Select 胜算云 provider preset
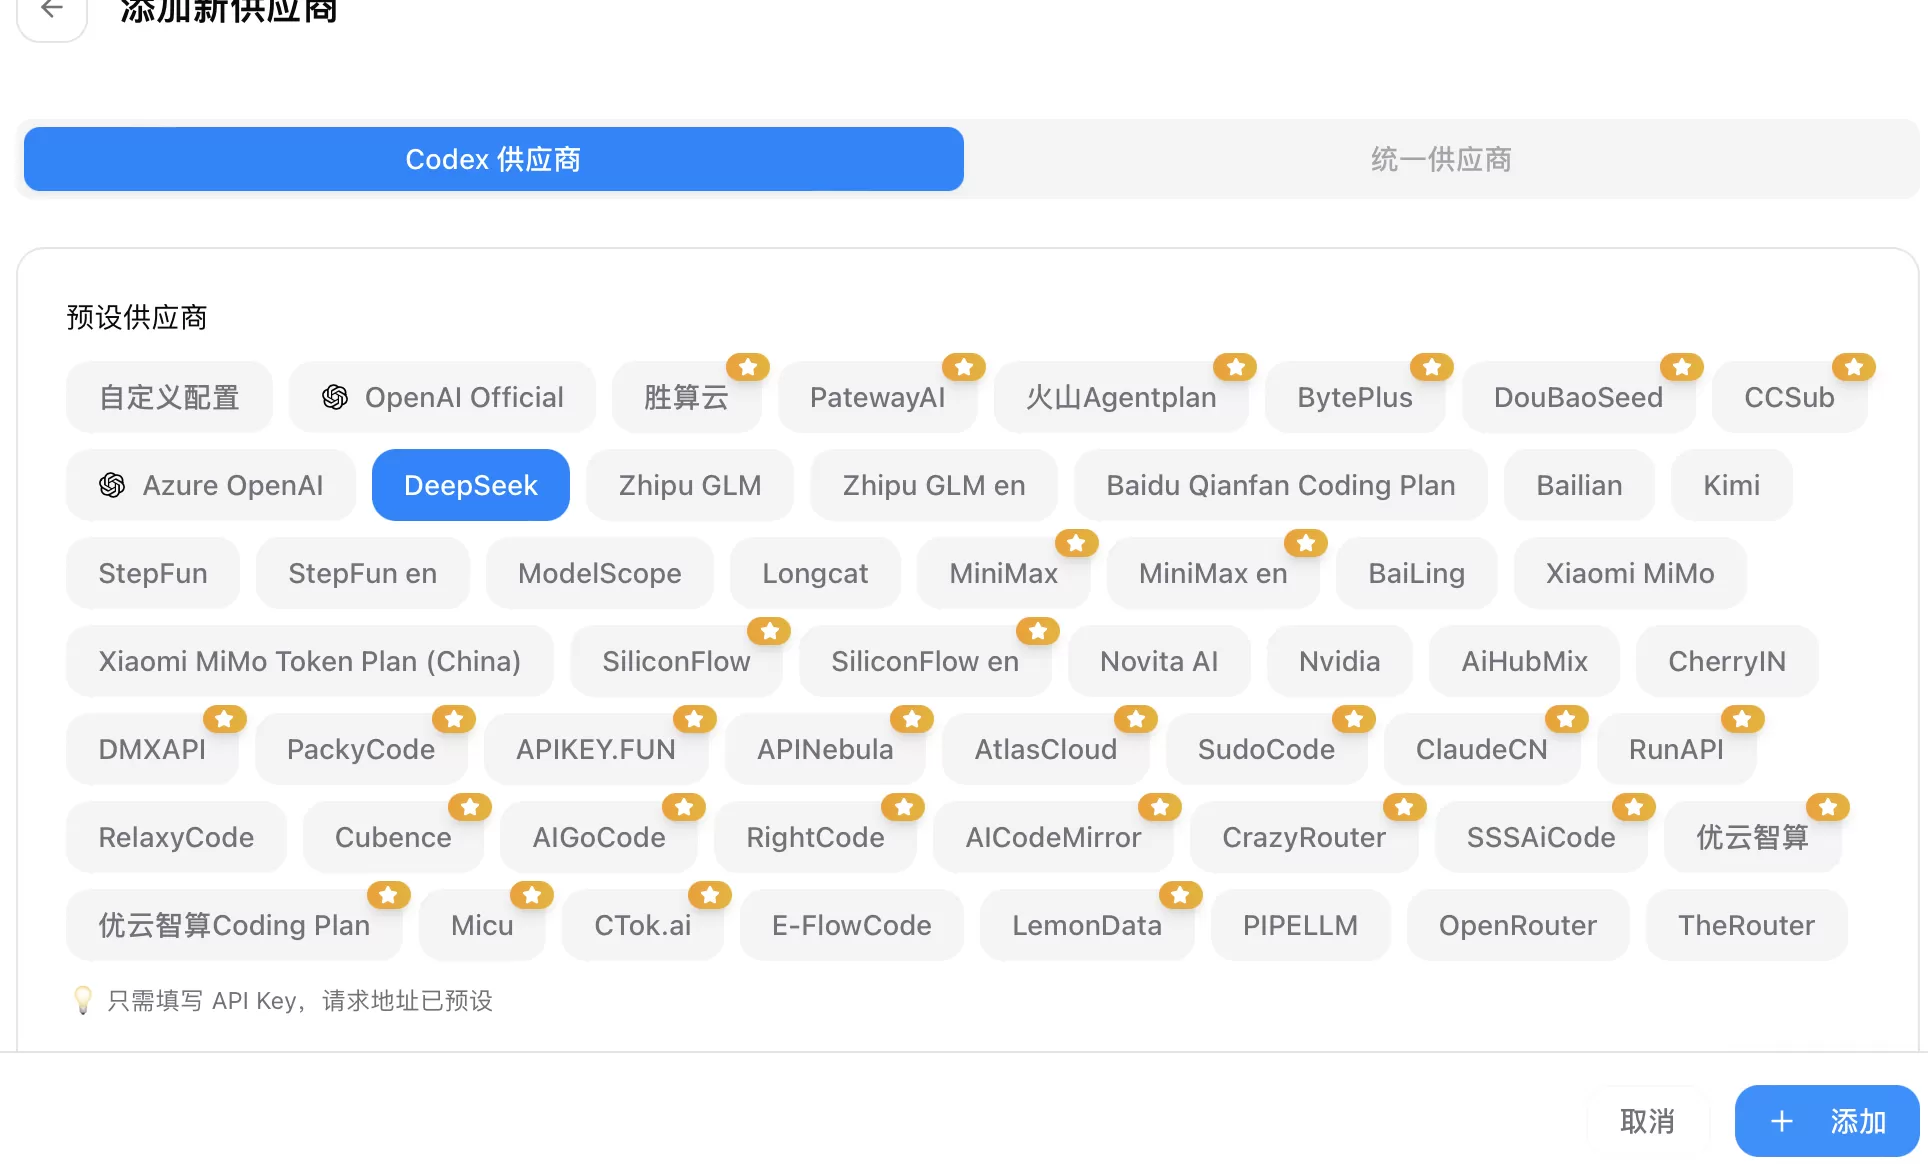 tap(686, 397)
